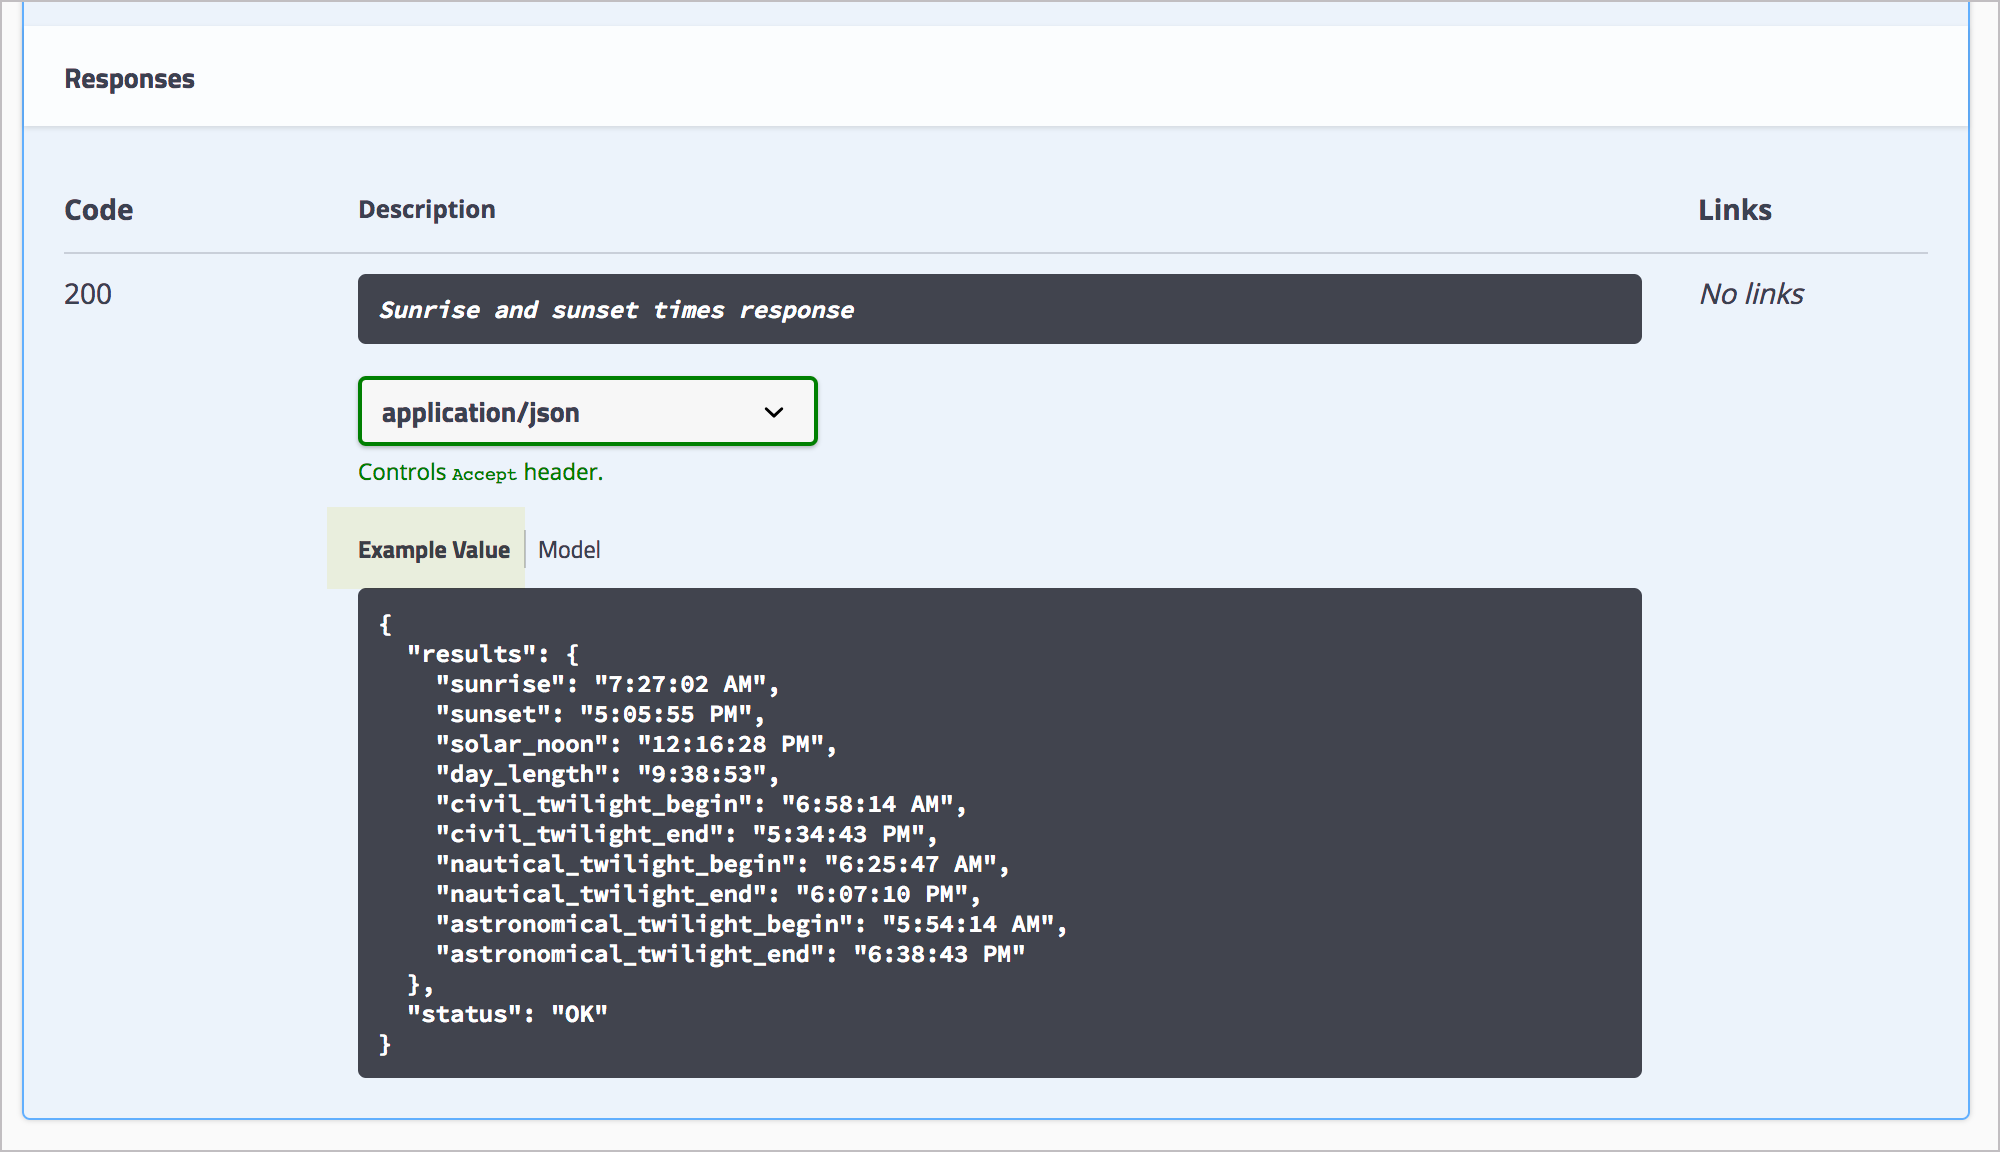Viewport: 2000px width, 1152px height.
Task: Switch to the Model tab
Action: [569, 550]
